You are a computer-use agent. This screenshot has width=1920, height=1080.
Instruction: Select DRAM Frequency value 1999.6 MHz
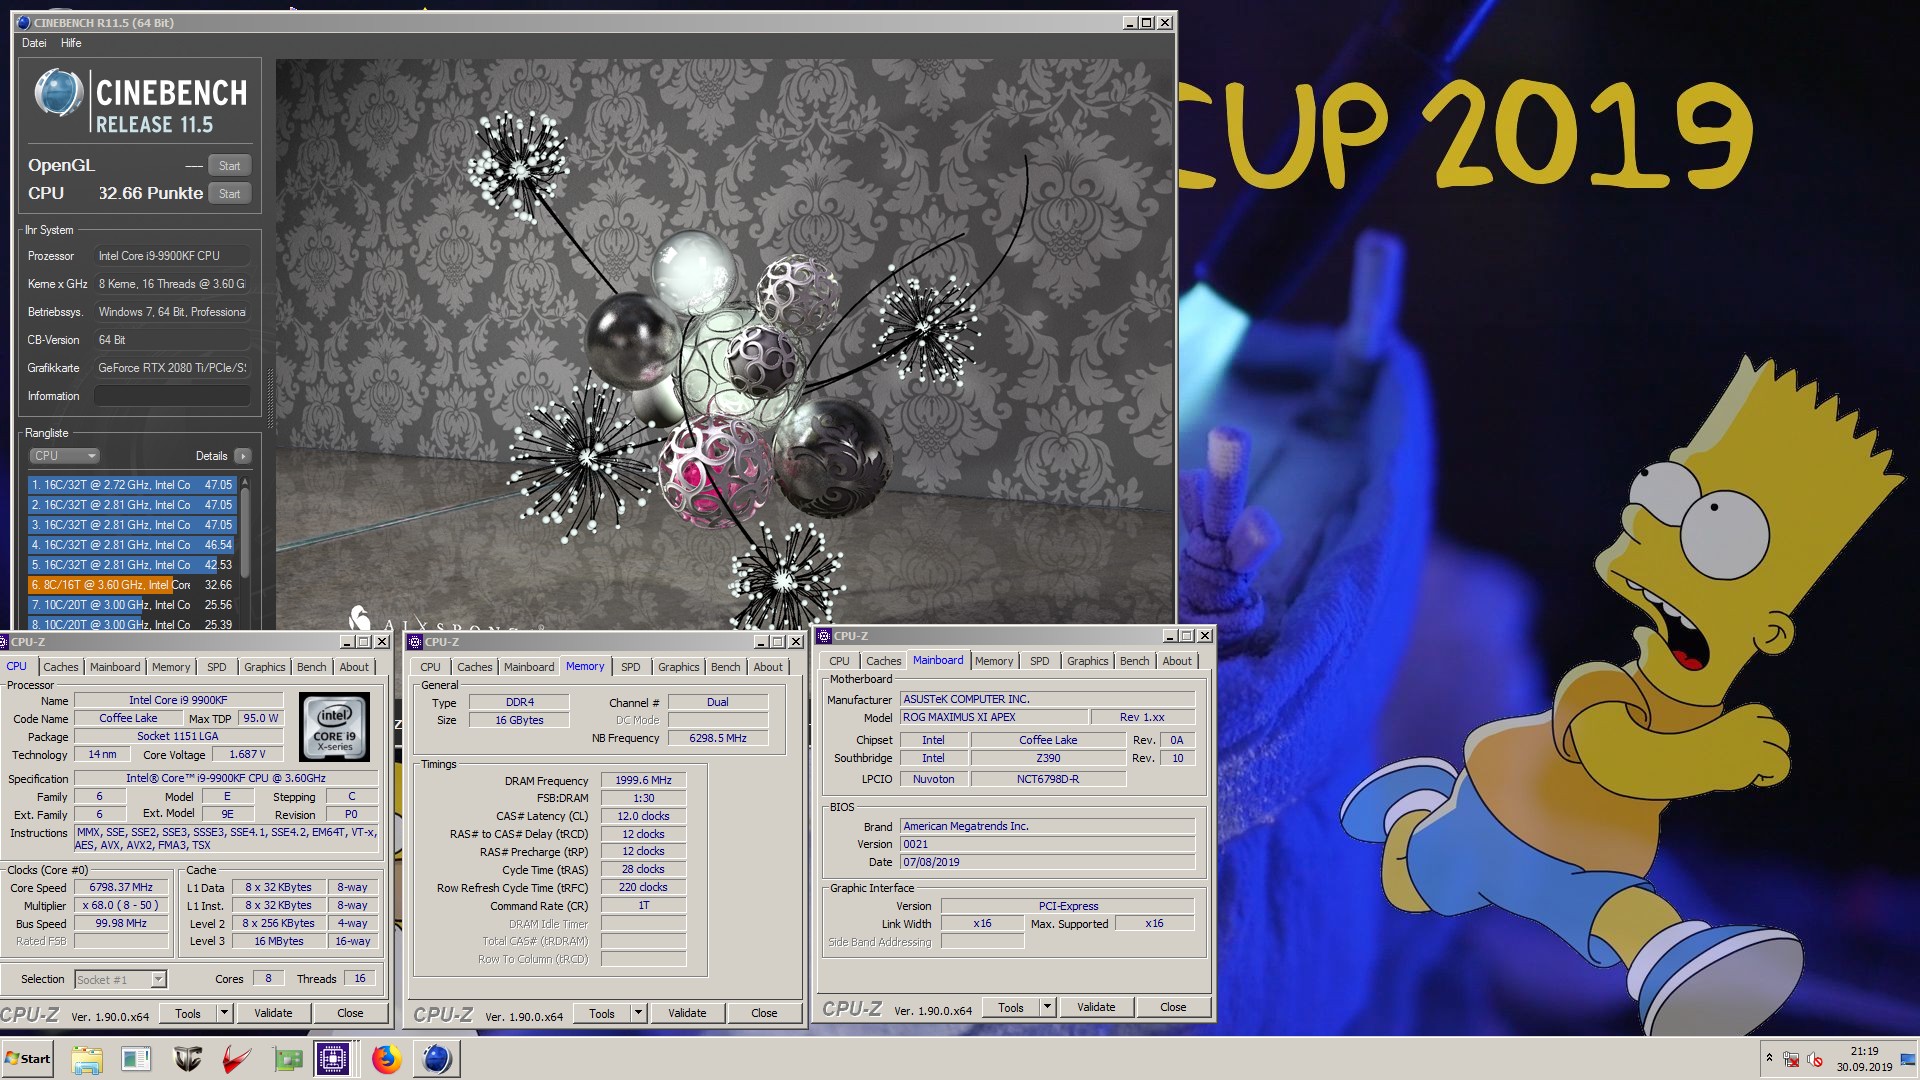pyautogui.click(x=643, y=781)
